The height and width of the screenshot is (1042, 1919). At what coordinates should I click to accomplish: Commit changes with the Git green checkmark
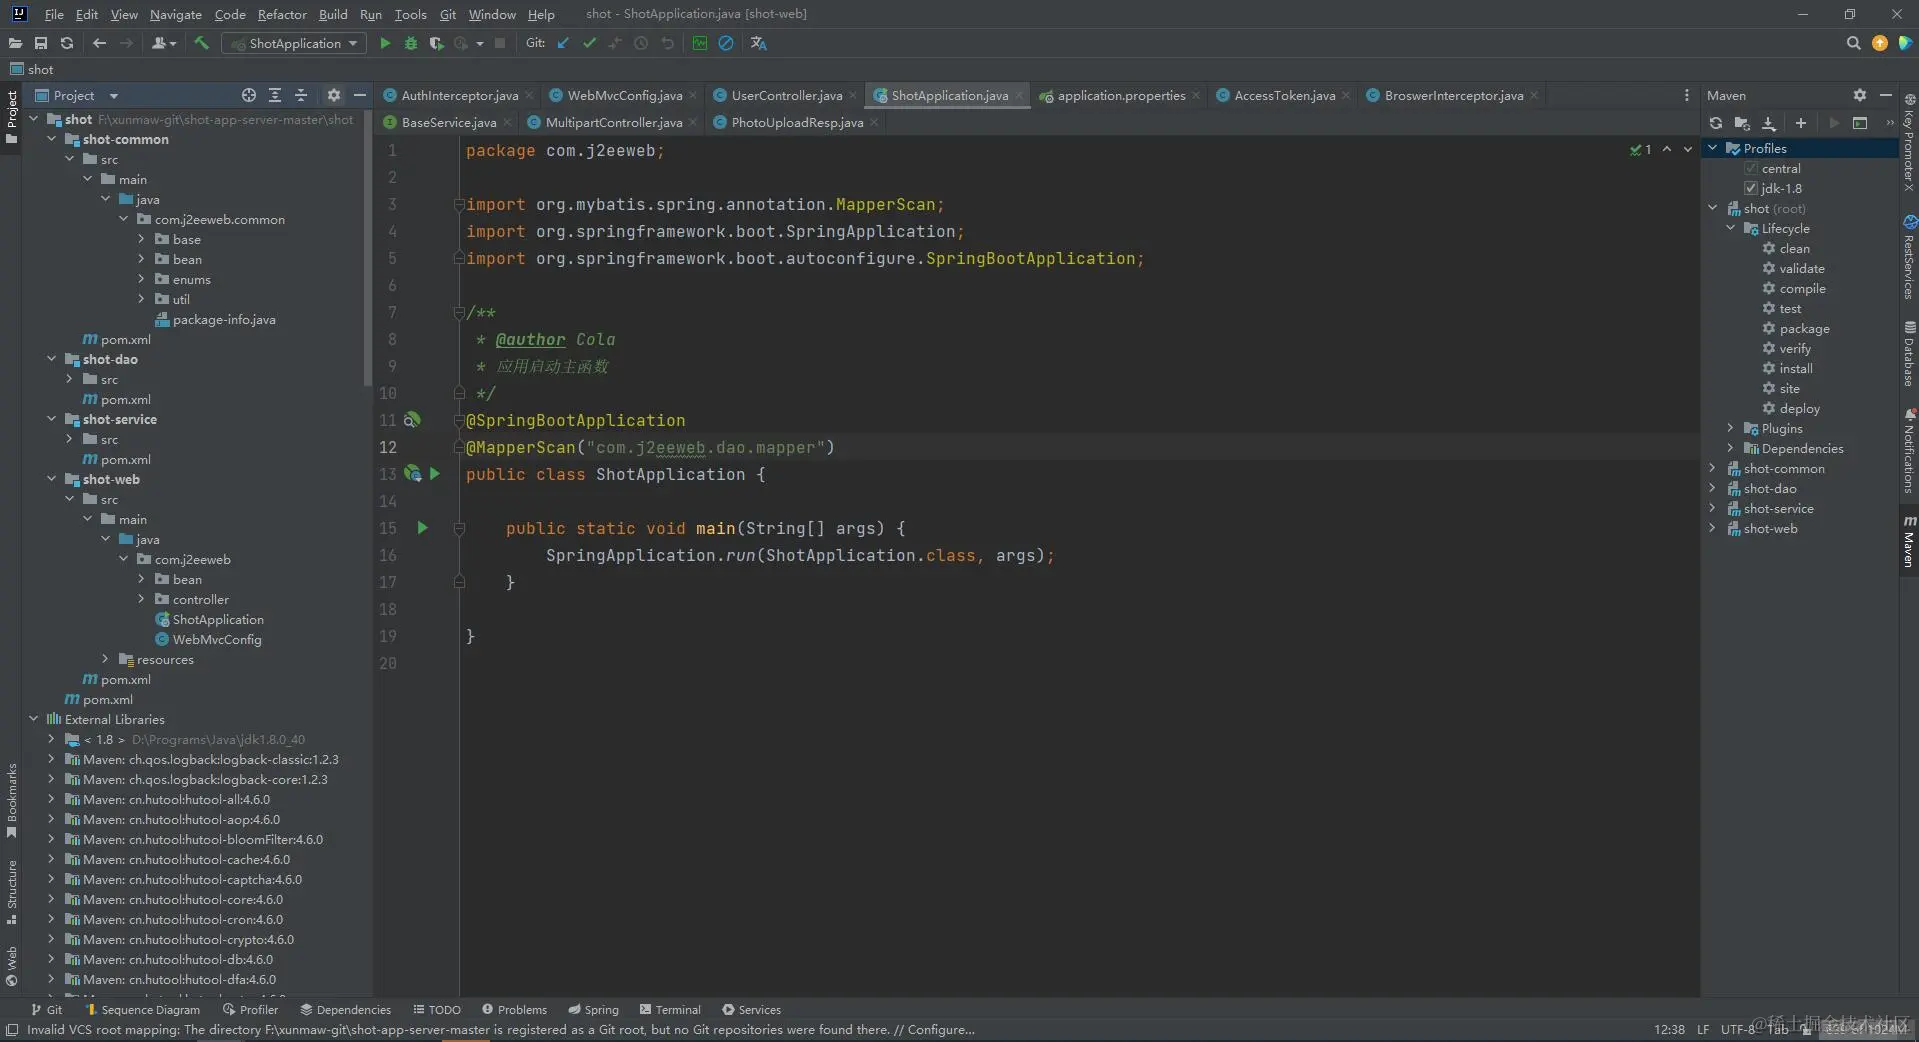[x=589, y=43]
